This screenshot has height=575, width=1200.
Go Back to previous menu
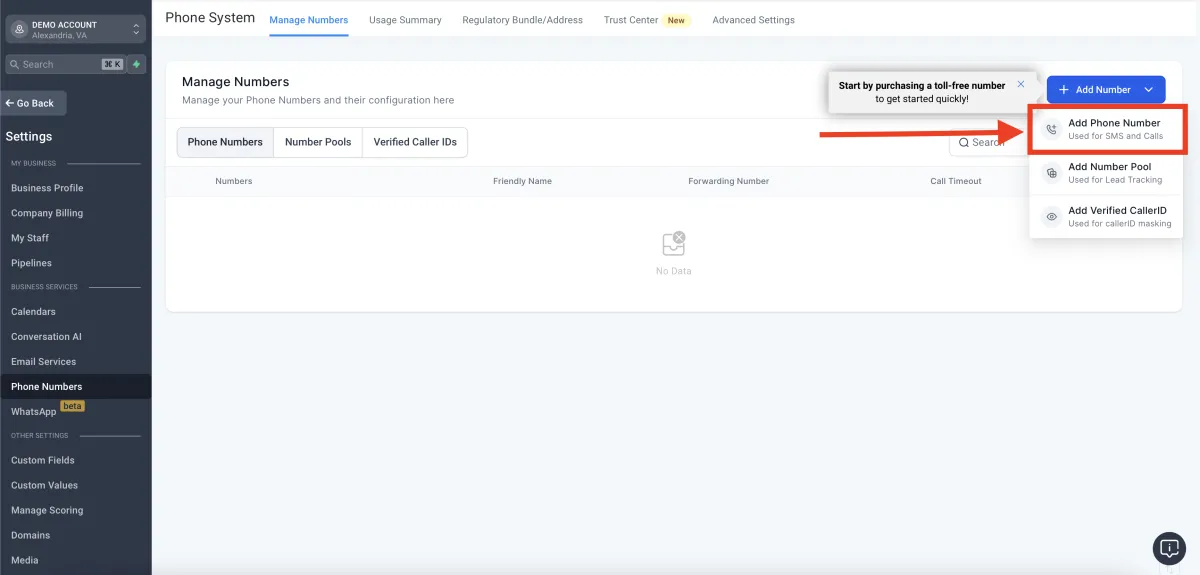point(33,103)
